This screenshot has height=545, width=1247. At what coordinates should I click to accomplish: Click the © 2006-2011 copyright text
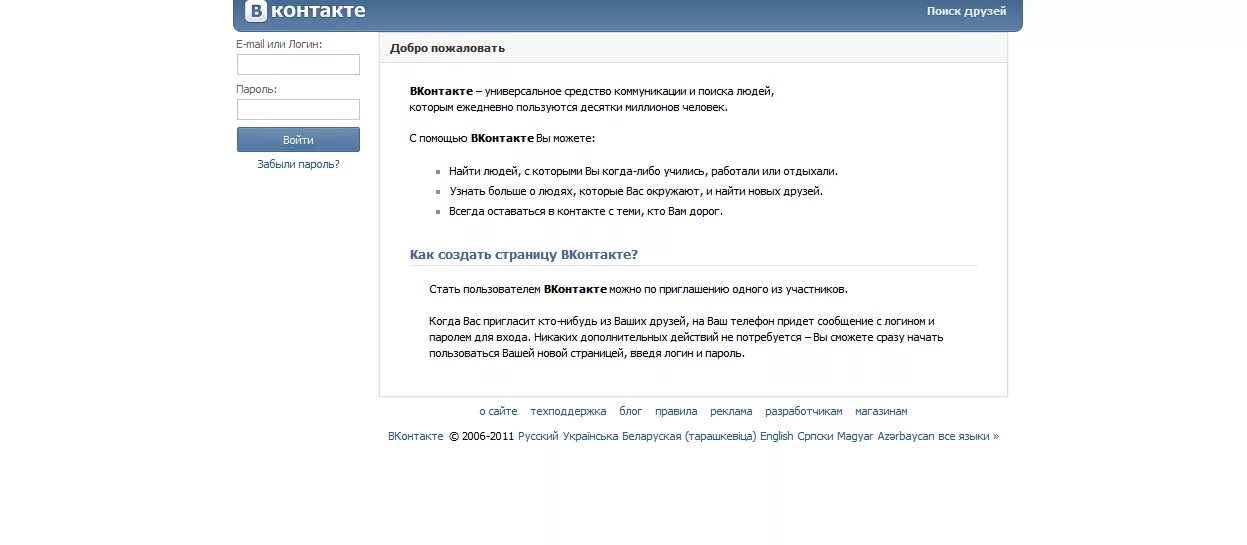click(x=481, y=436)
